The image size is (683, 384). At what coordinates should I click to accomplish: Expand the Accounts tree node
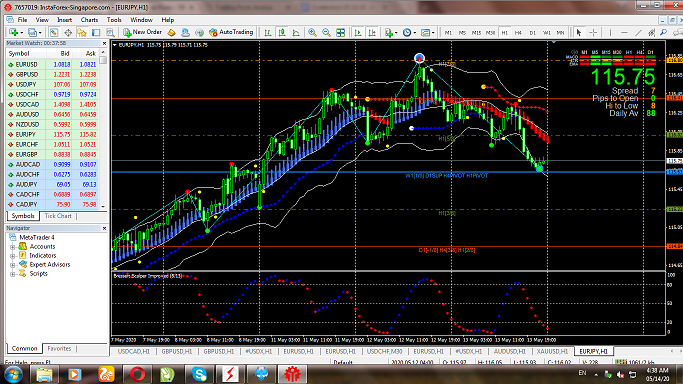(13, 247)
